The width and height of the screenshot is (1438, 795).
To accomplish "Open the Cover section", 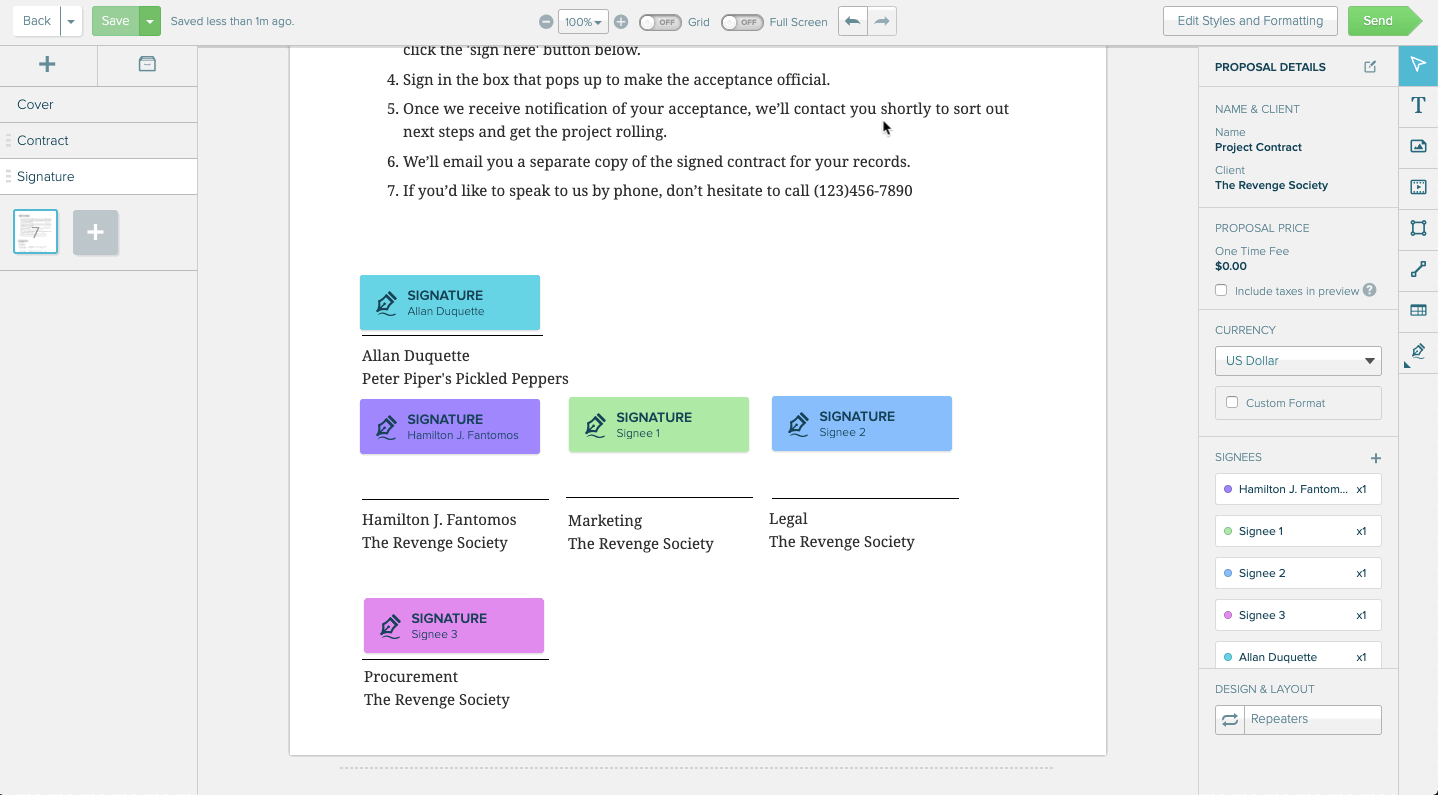I will click(x=98, y=105).
